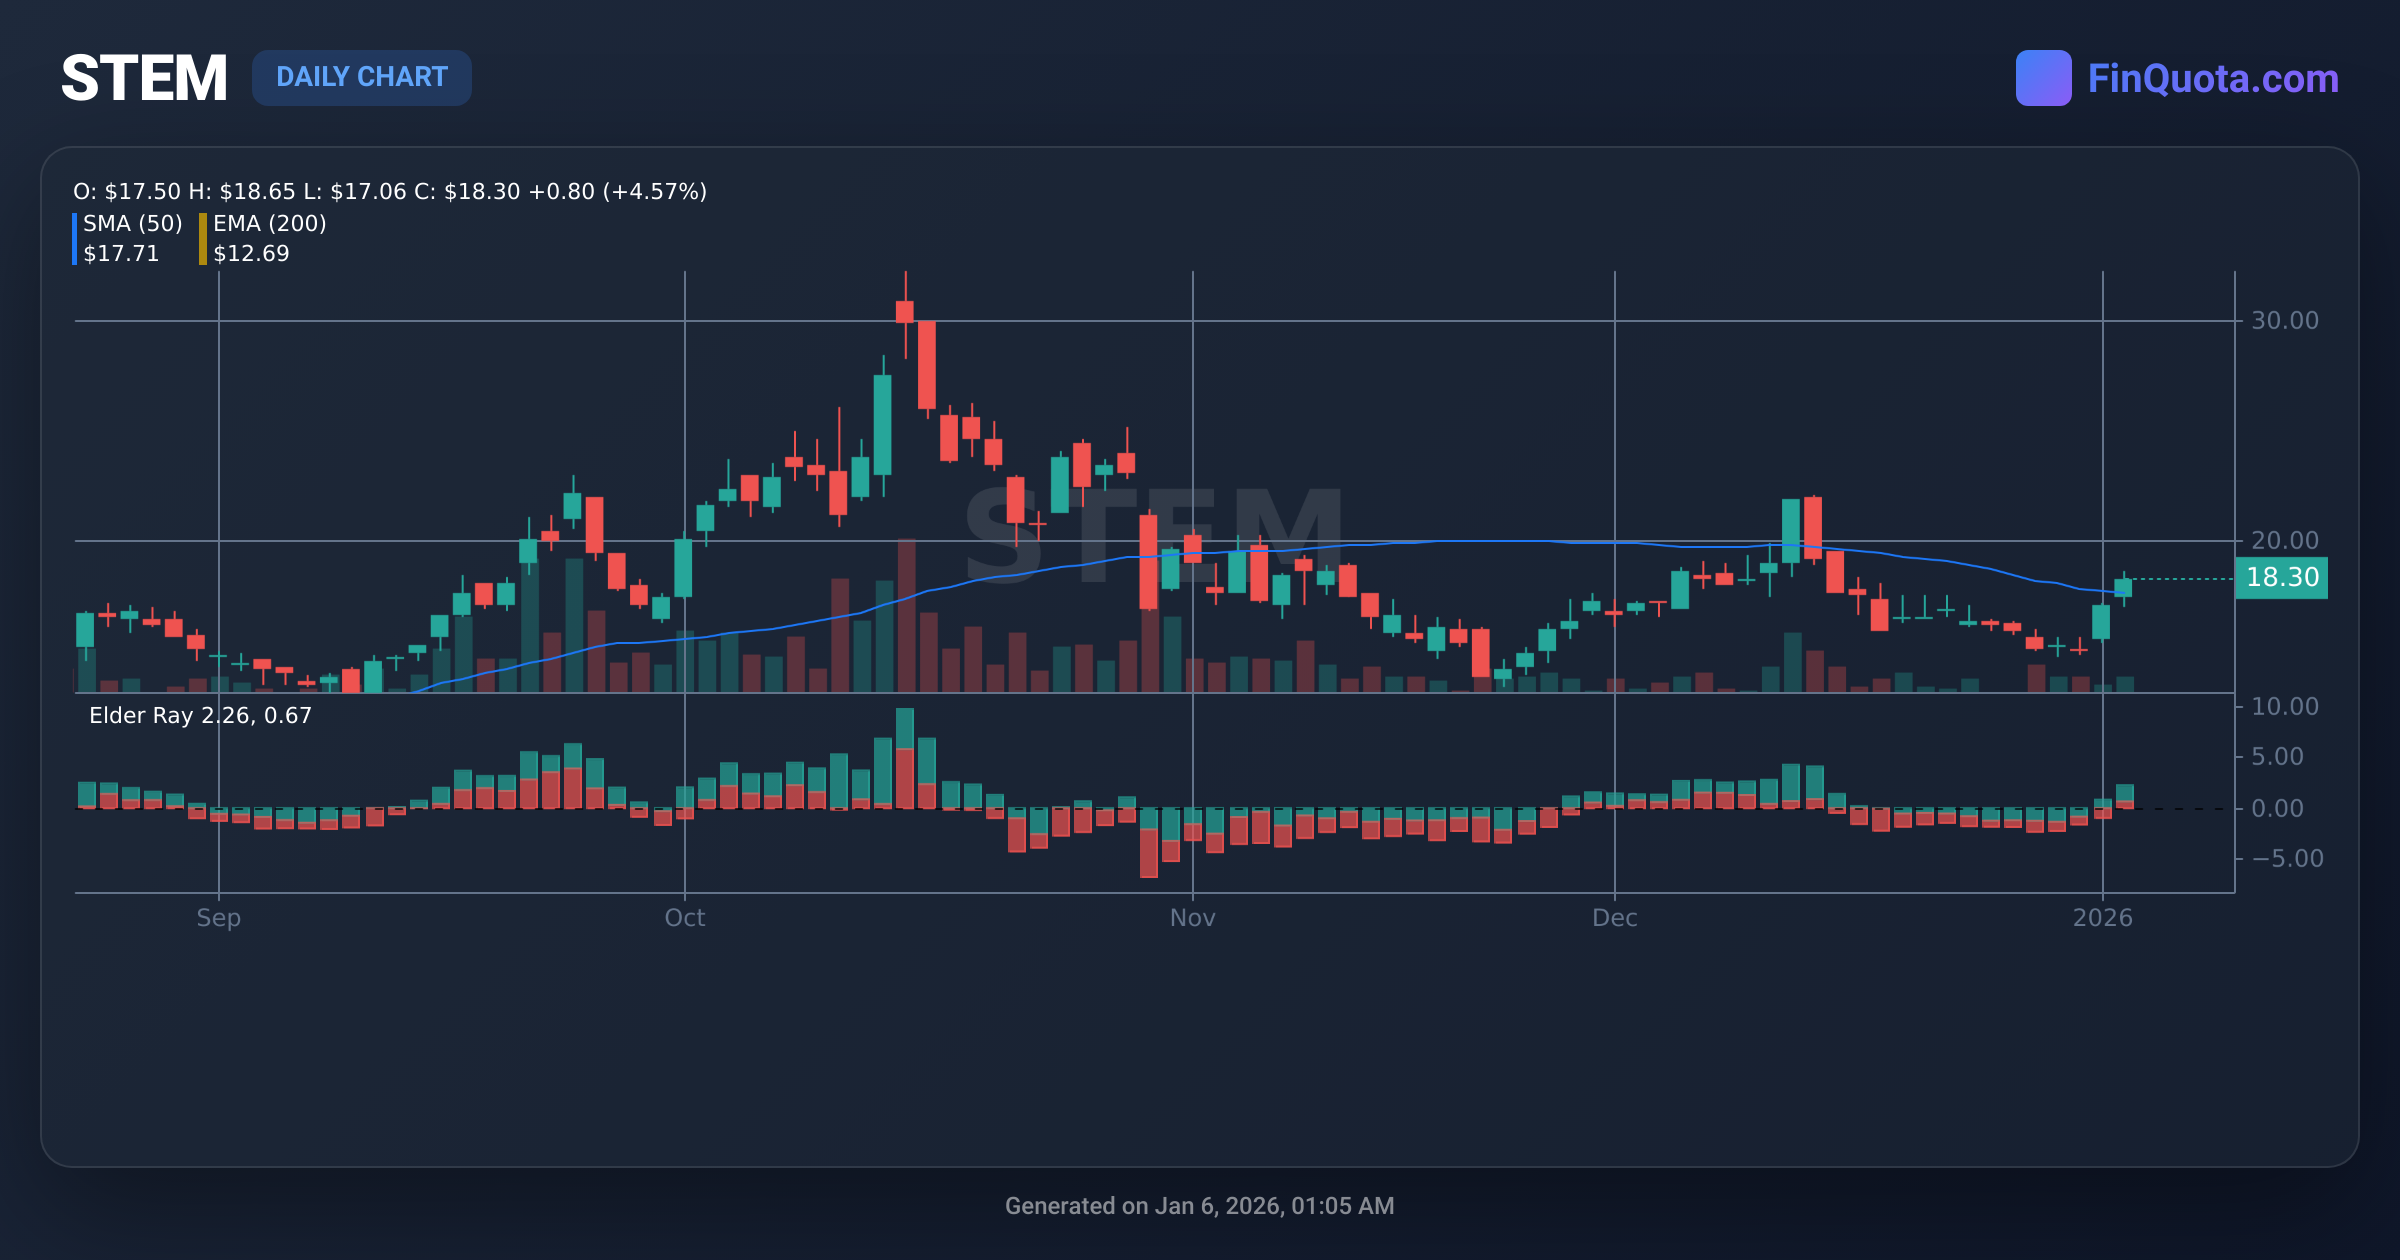Click the FinQuota.com logo icon
This screenshot has height=1260, width=2400.
[2043, 78]
